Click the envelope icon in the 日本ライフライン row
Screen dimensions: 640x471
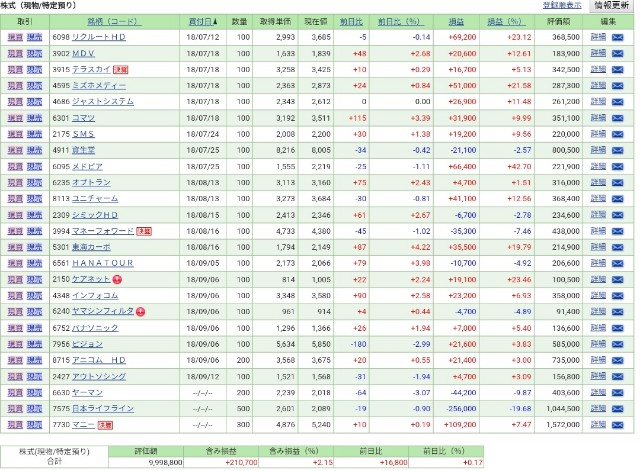pyautogui.click(x=617, y=409)
